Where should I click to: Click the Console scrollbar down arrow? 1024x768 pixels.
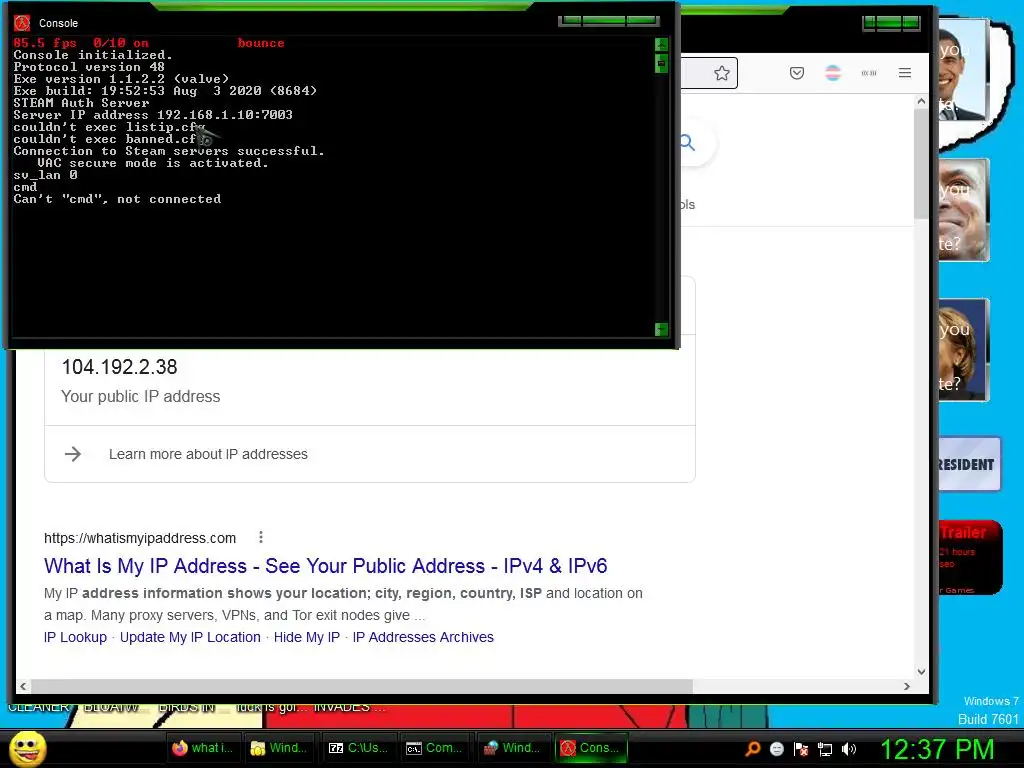point(661,329)
